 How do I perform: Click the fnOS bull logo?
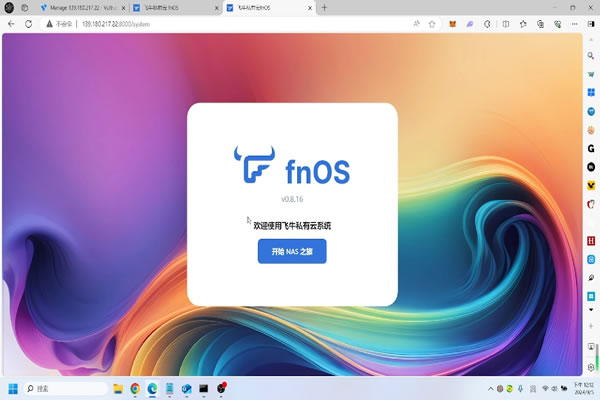point(254,166)
